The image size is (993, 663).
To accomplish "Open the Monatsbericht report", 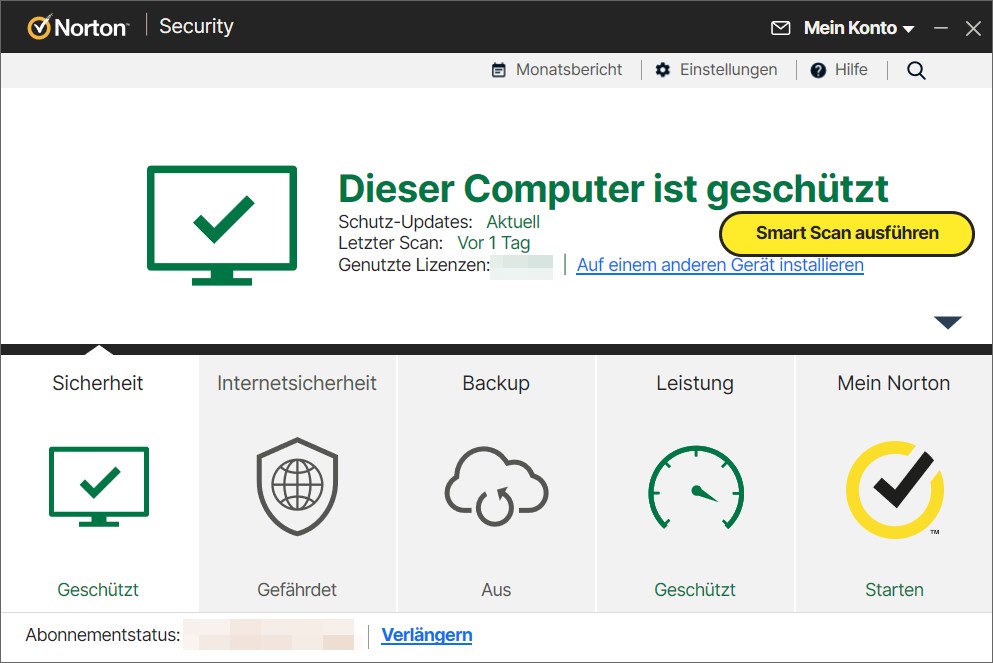I will [x=569, y=70].
